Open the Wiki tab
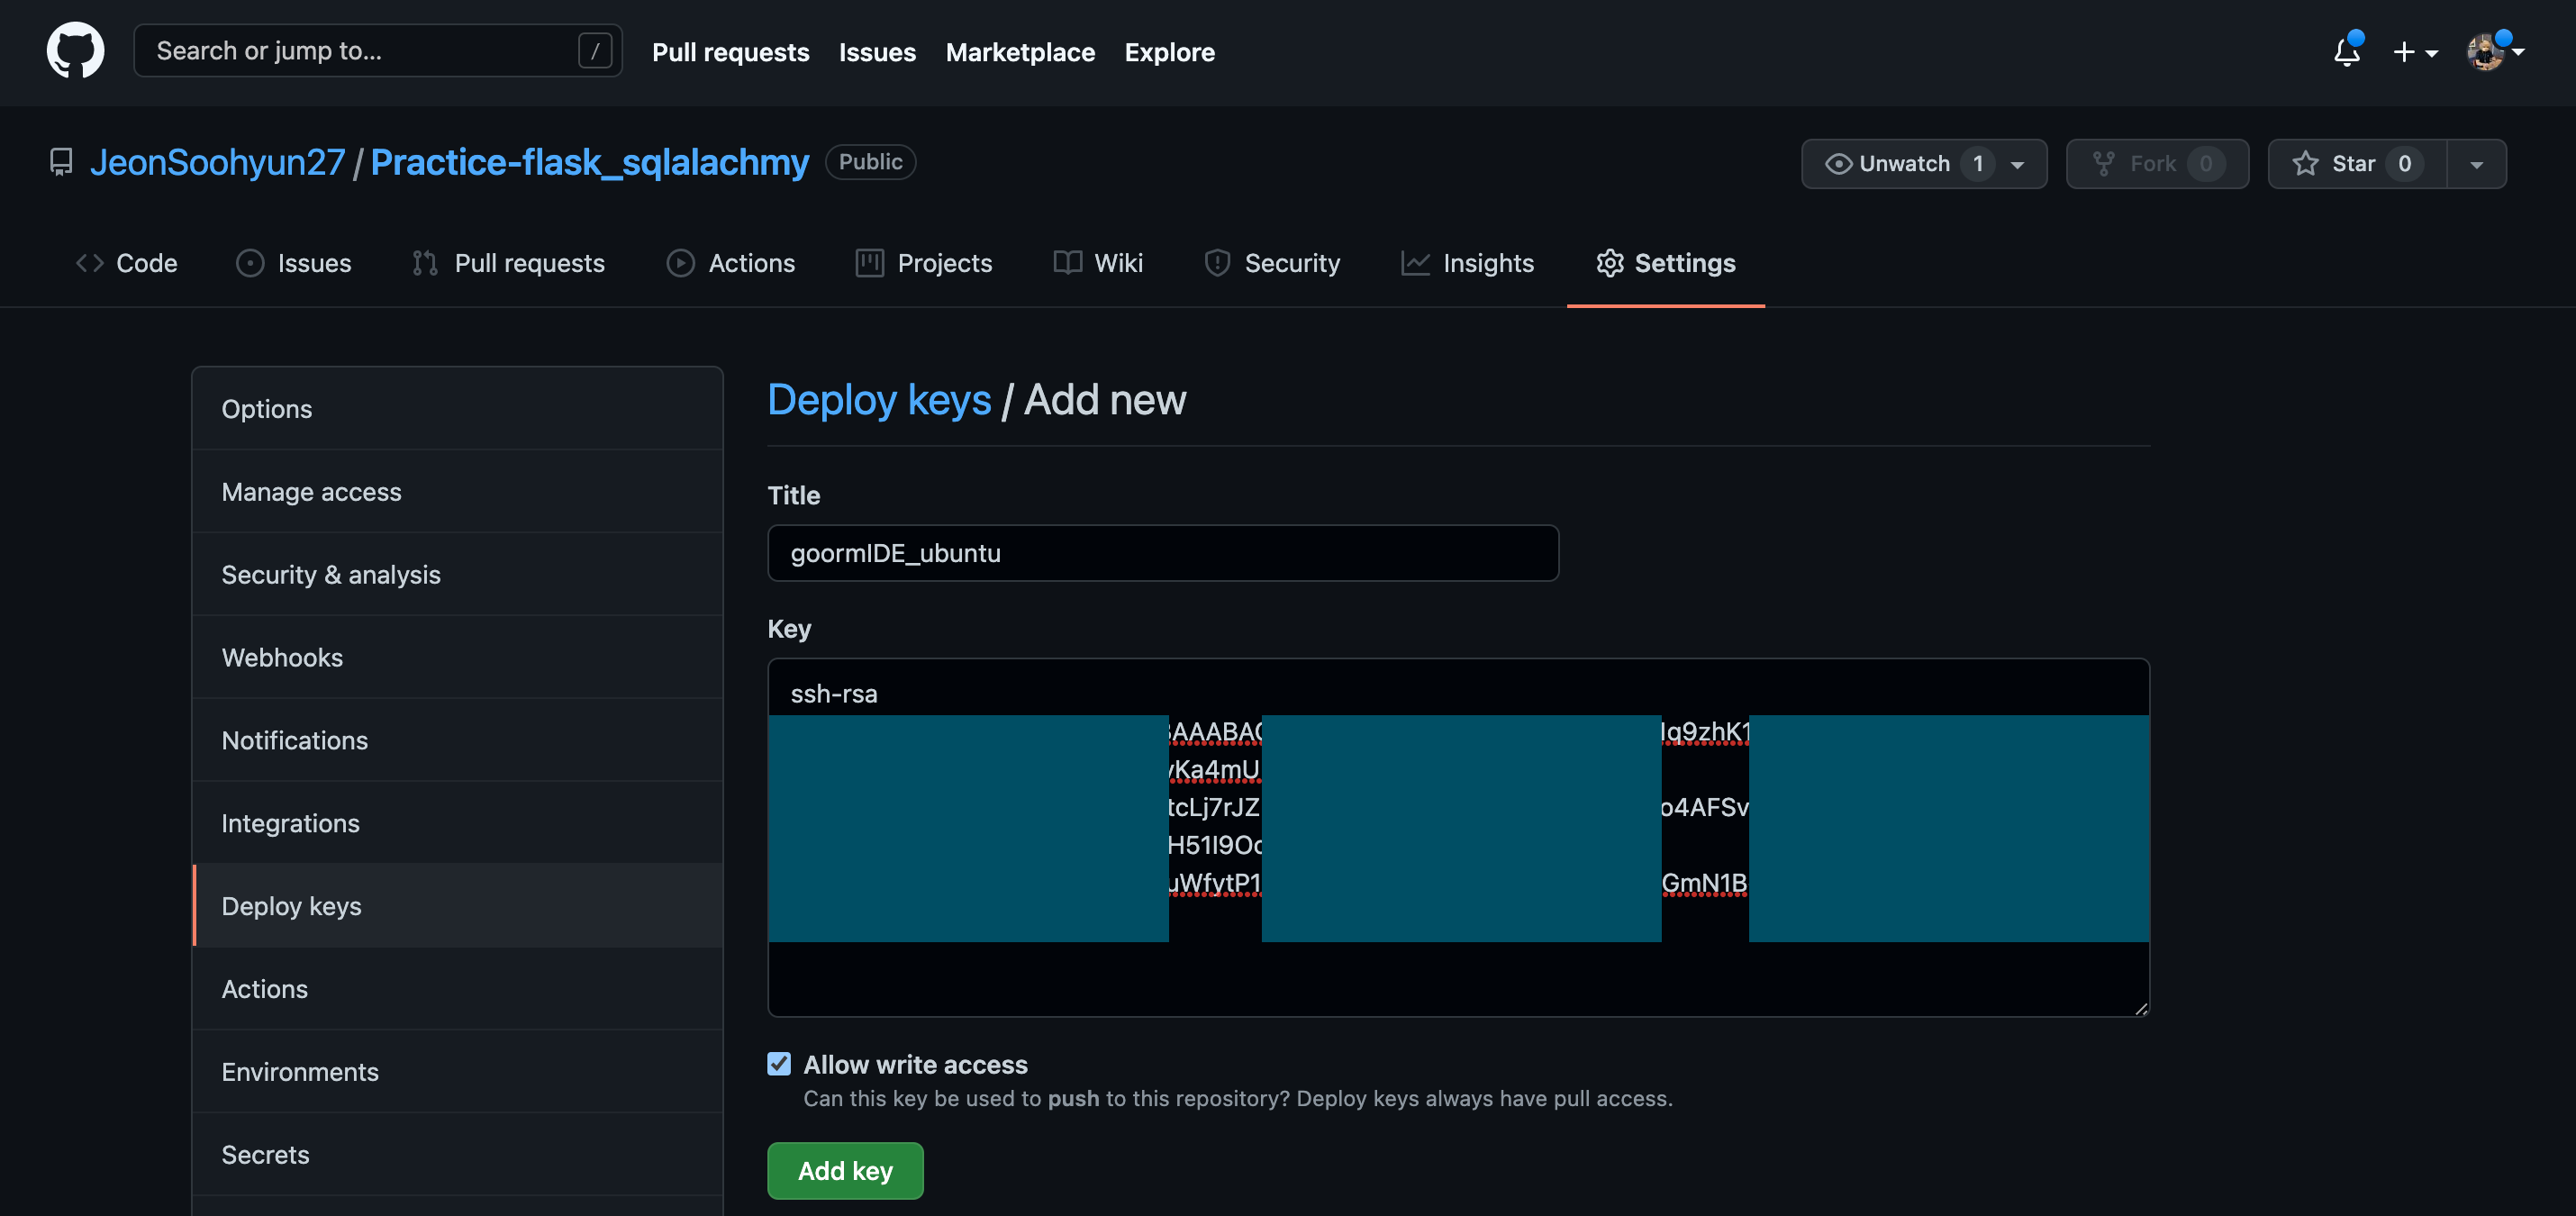 pyautogui.click(x=1097, y=263)
